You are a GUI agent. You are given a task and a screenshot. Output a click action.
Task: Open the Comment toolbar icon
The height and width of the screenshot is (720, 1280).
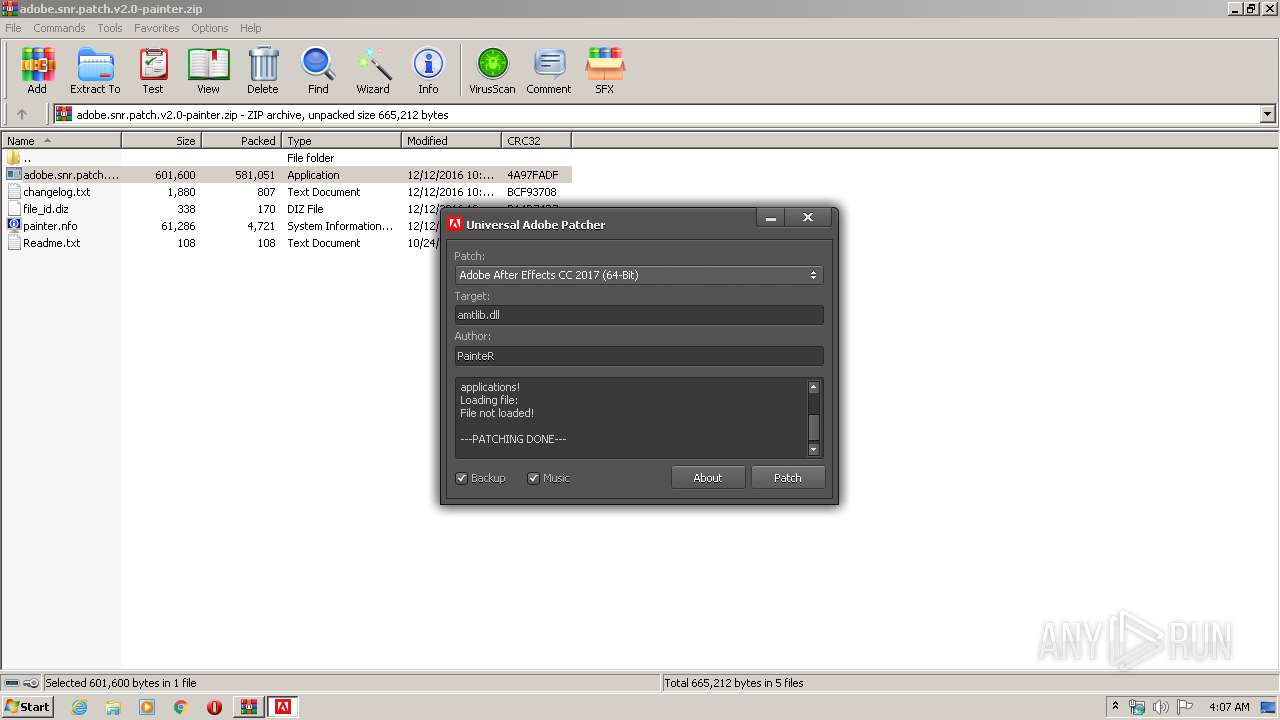point(549,70)
